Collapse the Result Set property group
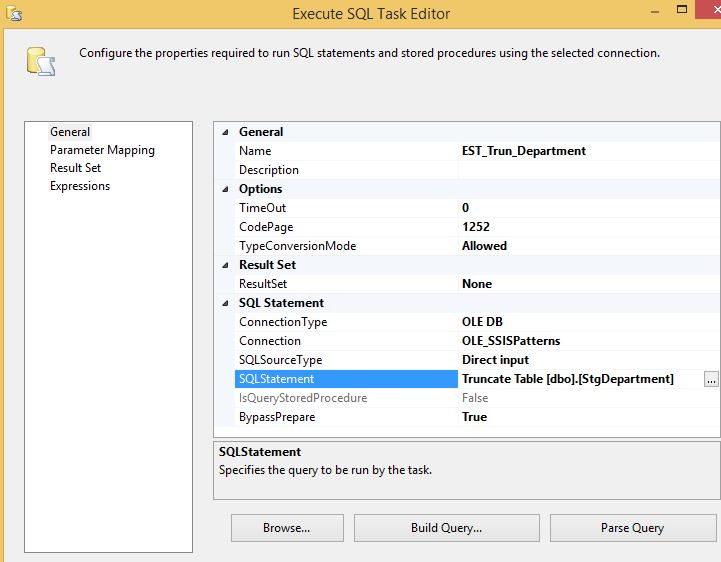The image size is (721, 562). (225, 265)
